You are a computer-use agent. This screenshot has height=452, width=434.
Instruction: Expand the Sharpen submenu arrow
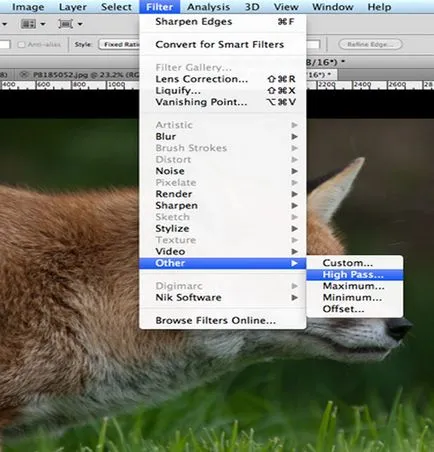(x=294, y=206)
